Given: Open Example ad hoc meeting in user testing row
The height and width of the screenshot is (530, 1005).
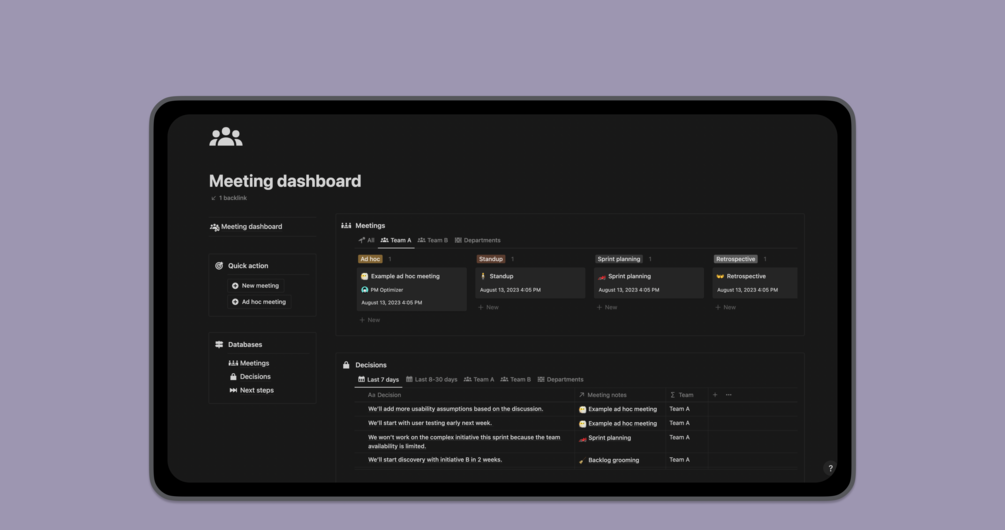Looking at the screenshot, I should (618, 424).
